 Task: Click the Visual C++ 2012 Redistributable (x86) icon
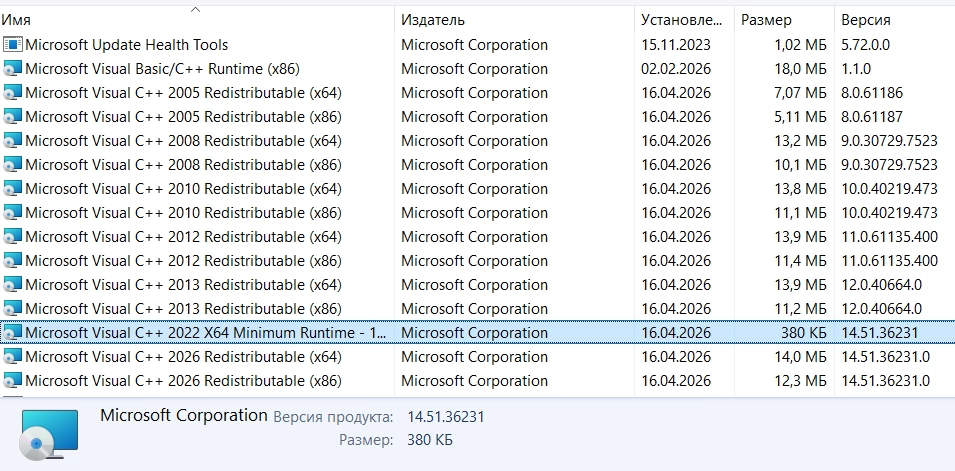13,261
